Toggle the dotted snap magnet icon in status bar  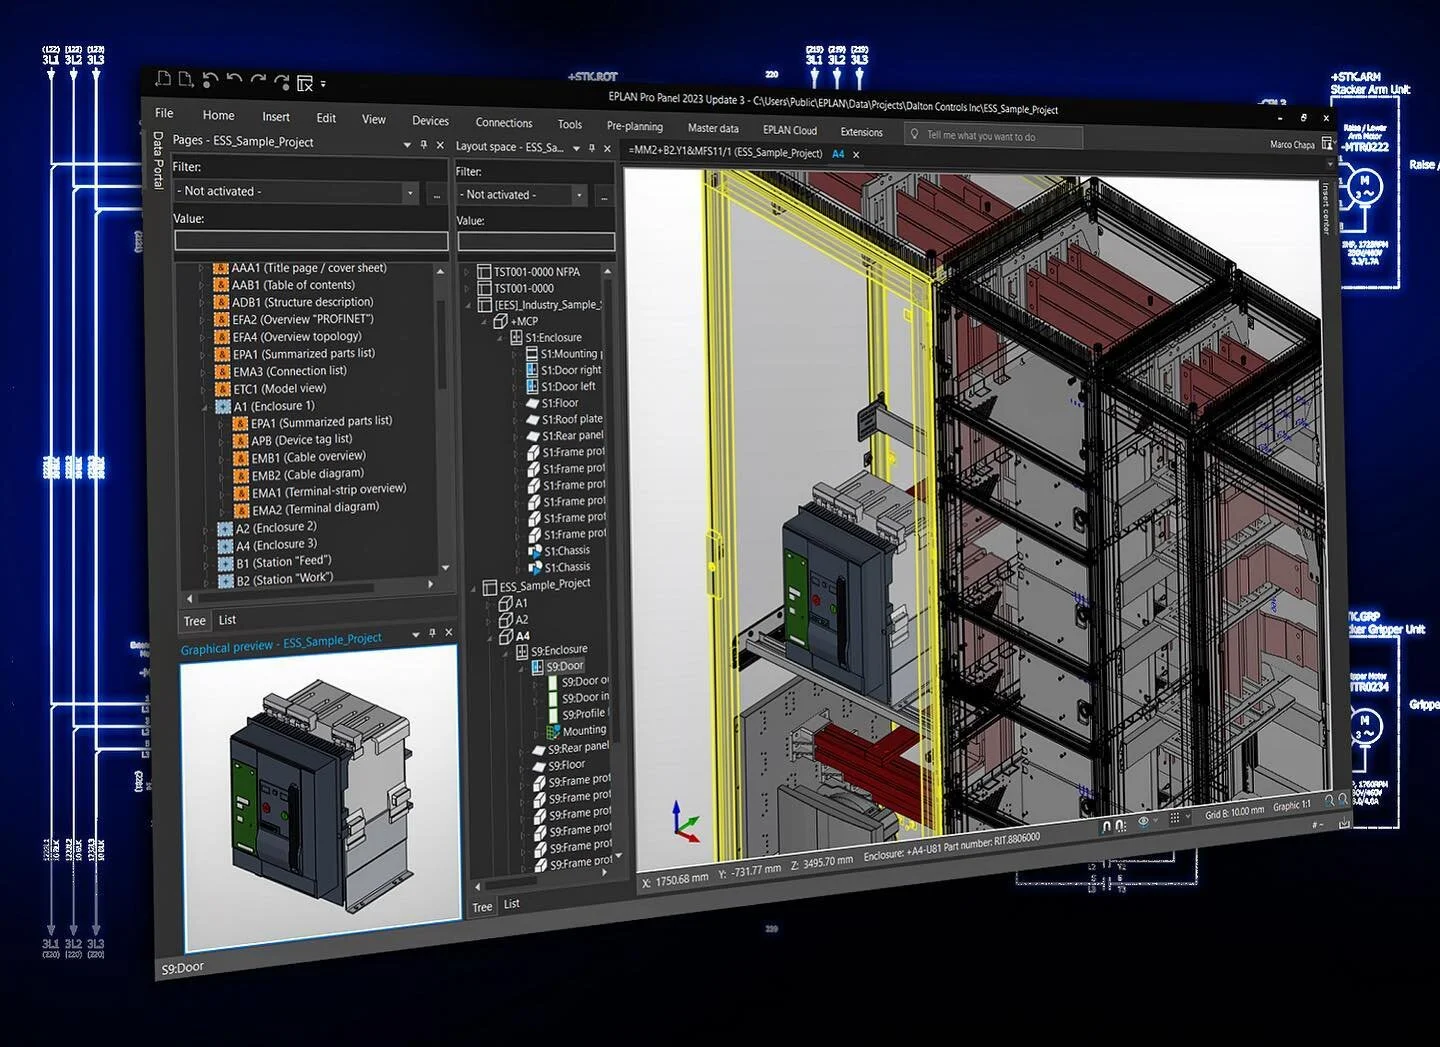click(1120, 825)
